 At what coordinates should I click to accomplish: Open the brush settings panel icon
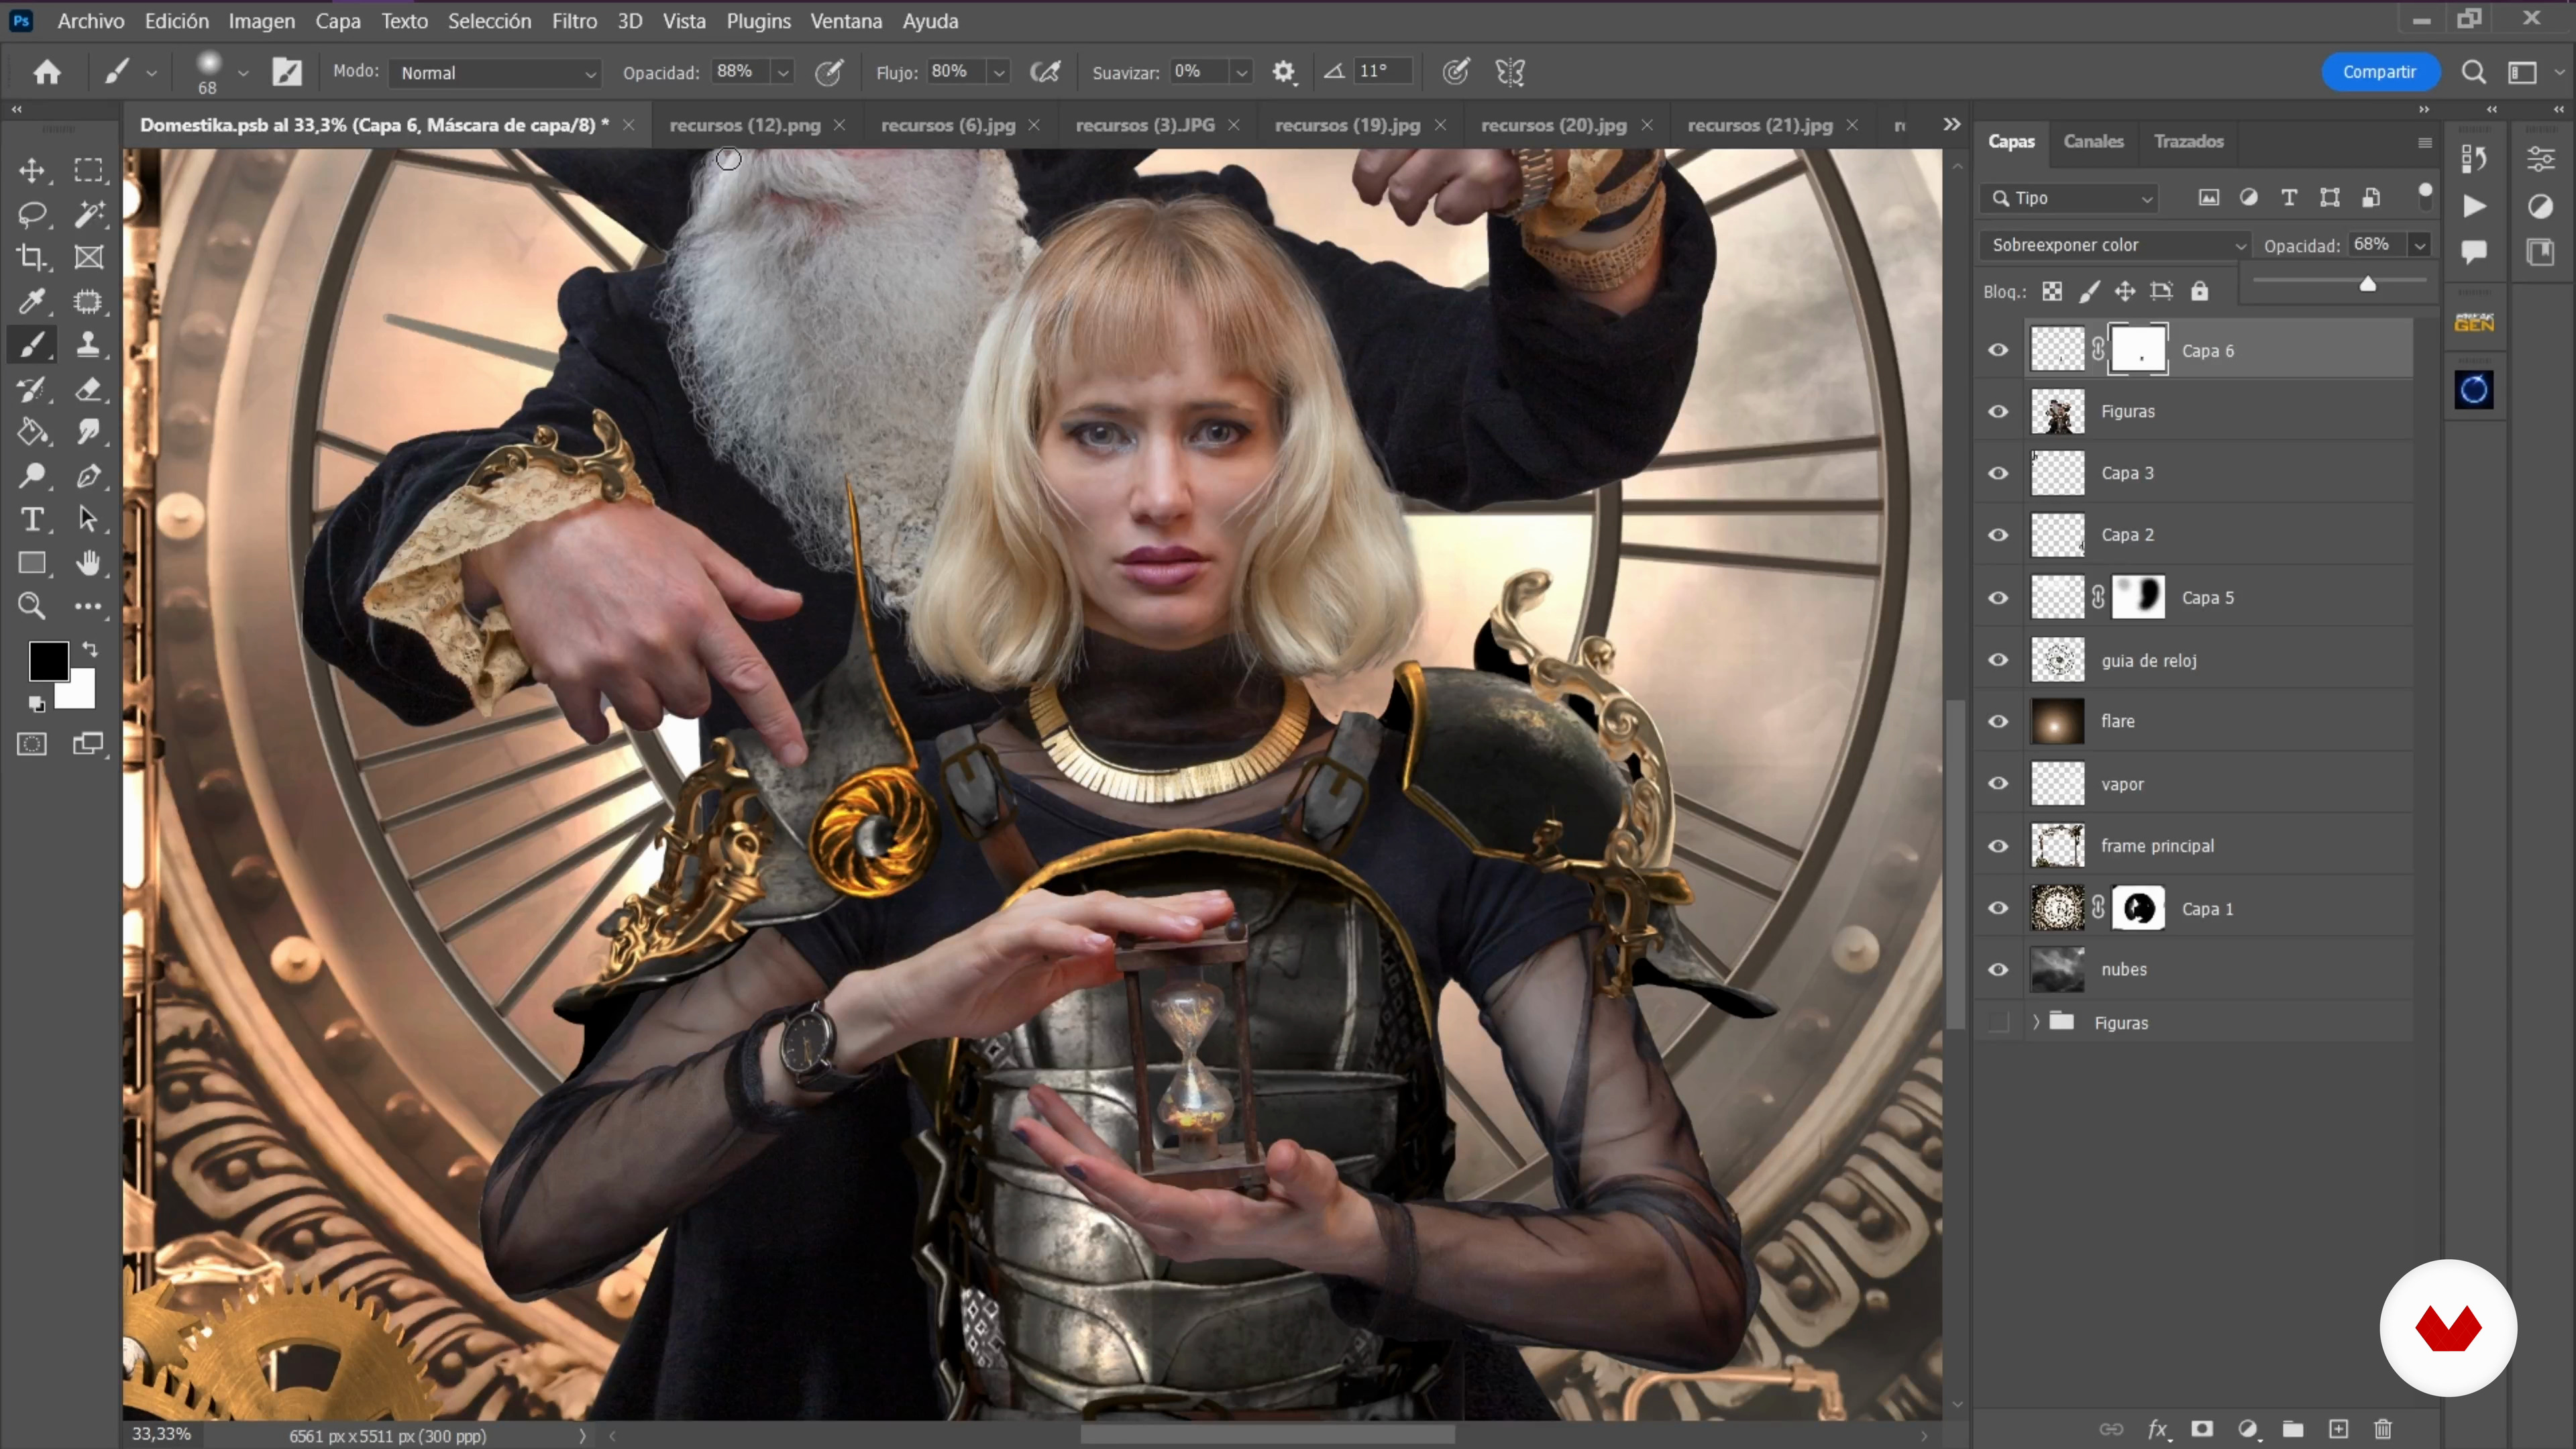point(287,72)
